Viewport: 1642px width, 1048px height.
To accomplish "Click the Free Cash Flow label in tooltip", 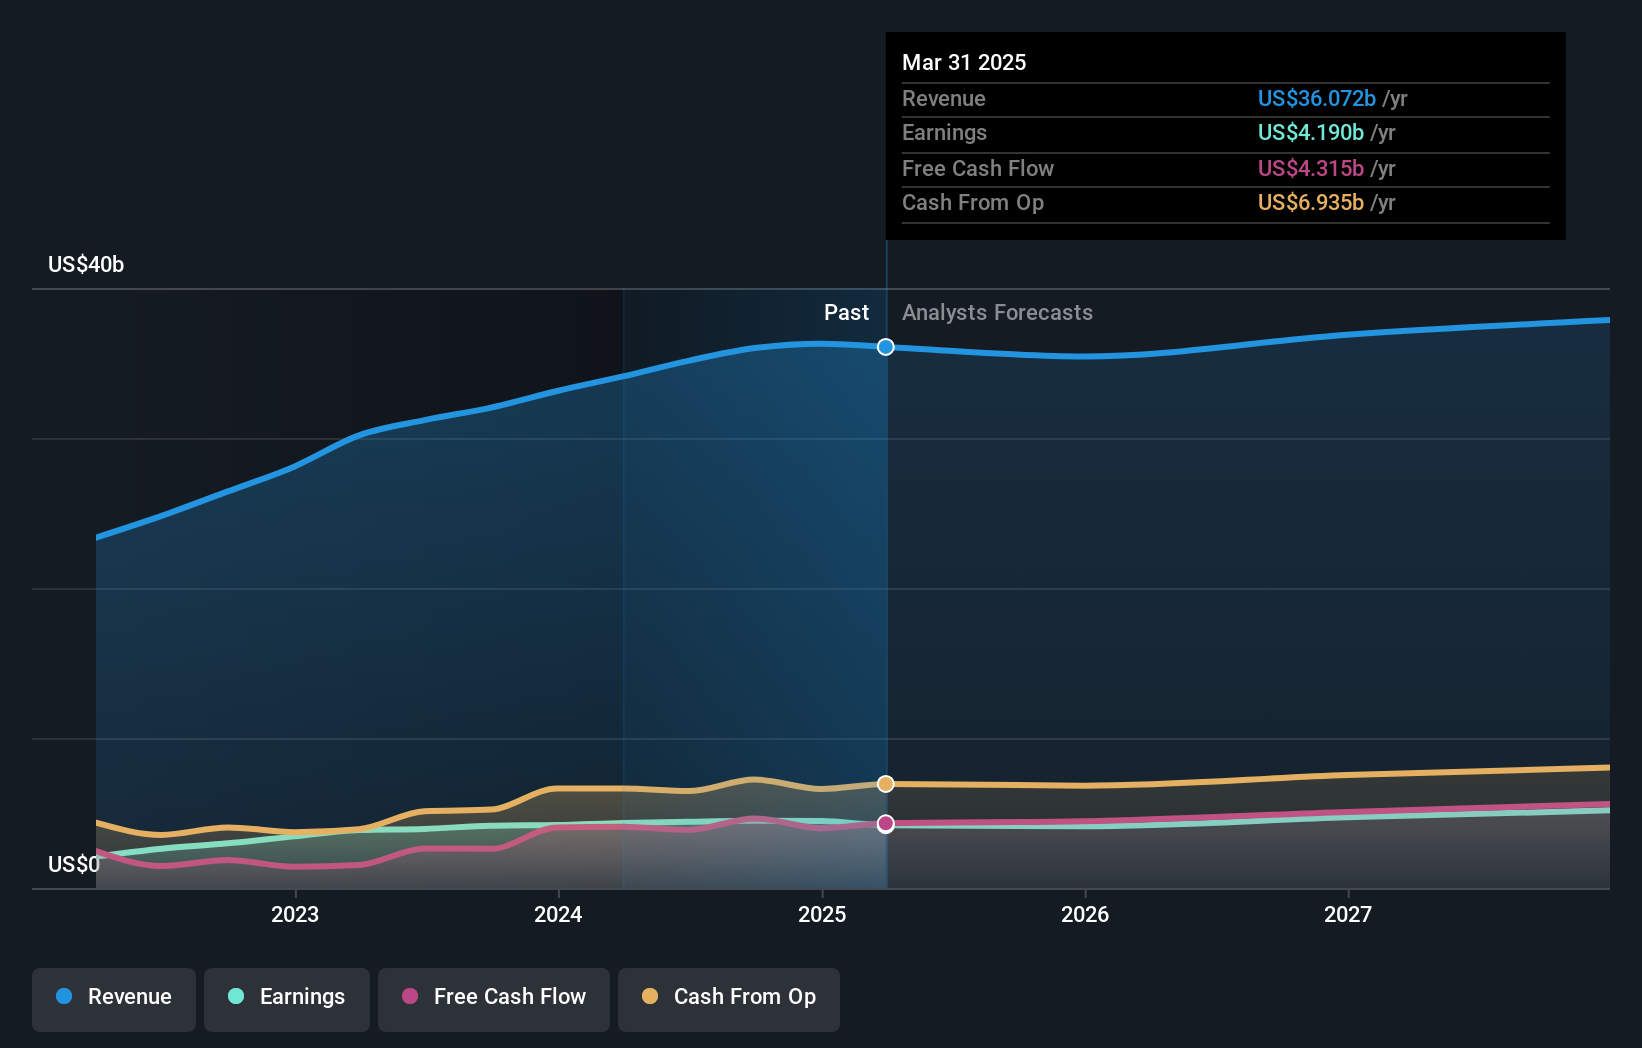I will click(978, 168).
